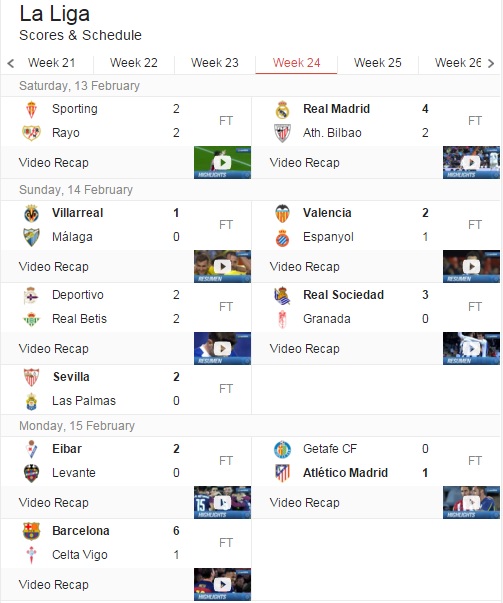Play the Villarreal vs Málaga video recap

point(222,267)
